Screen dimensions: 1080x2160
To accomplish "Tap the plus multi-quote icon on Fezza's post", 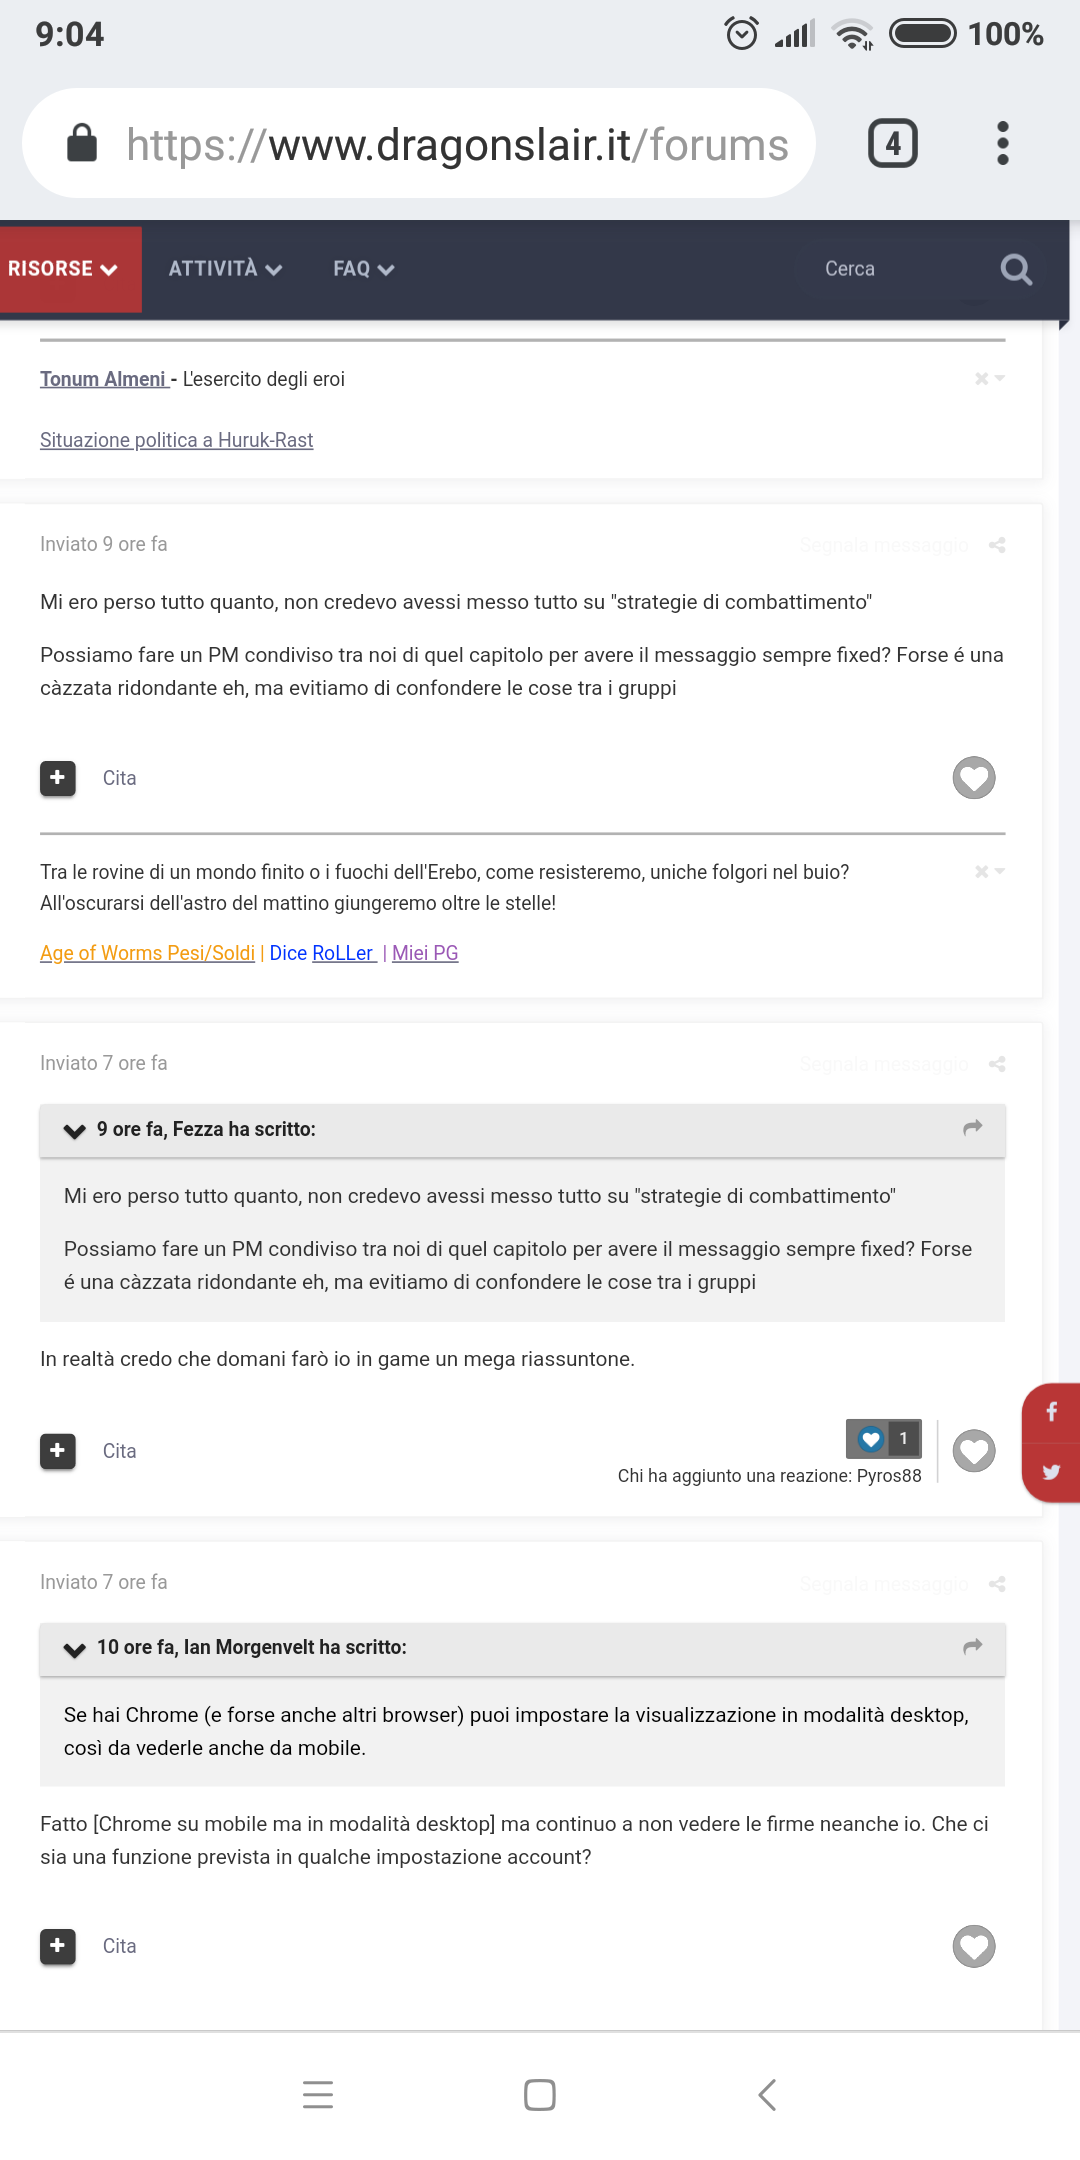I will (58, 778).
